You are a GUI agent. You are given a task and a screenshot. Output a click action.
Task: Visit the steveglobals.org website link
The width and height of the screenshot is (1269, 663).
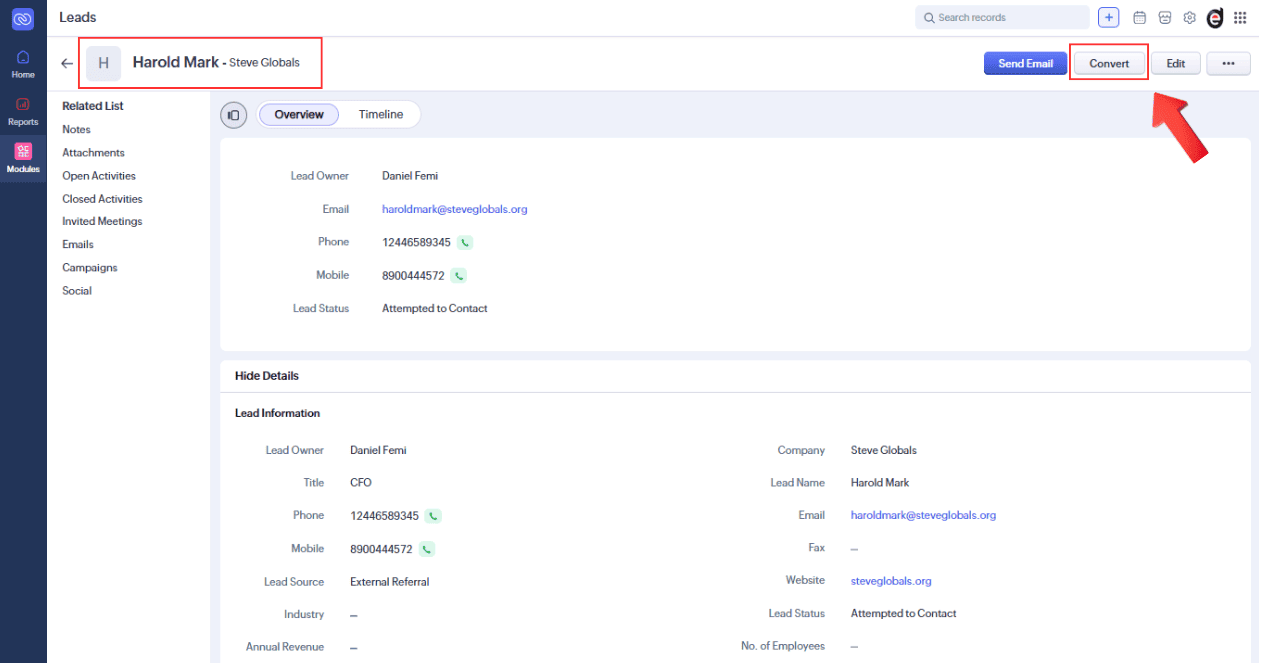890,580
